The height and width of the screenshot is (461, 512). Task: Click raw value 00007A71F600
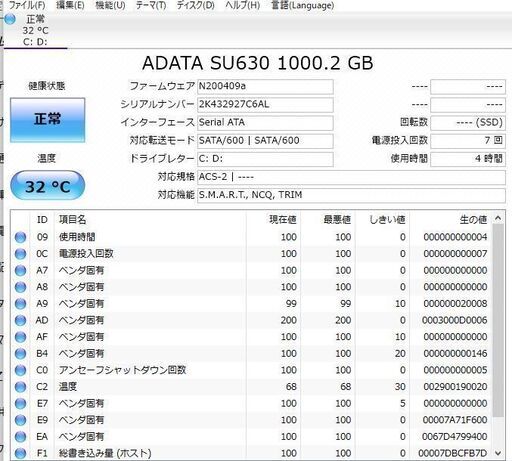(455, 420)
